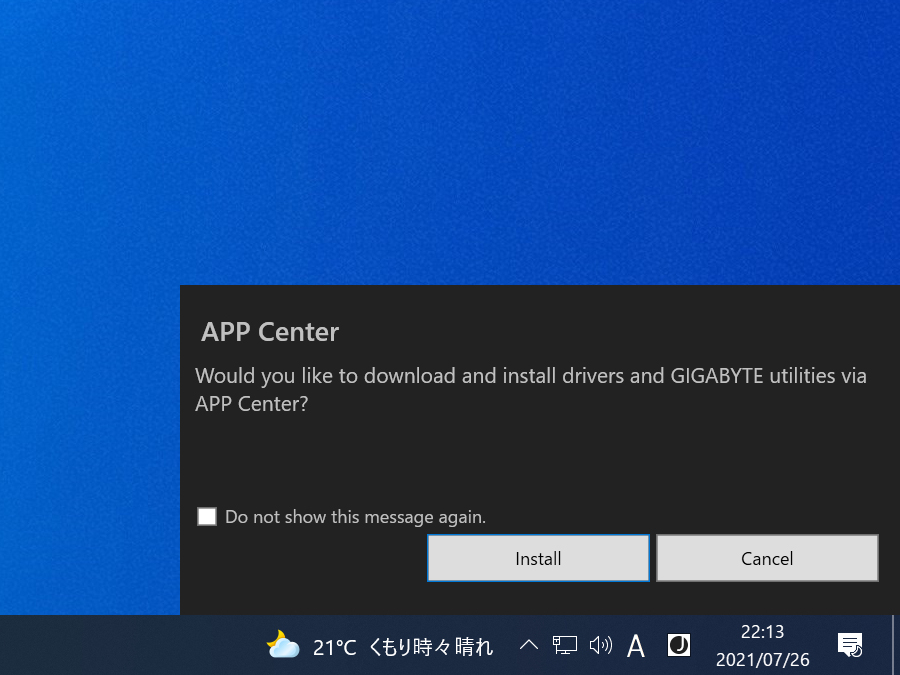Viewport: 900px width, 675px height.
Task: Check 'Do not show this message again'
Action: tap(207, 516)
